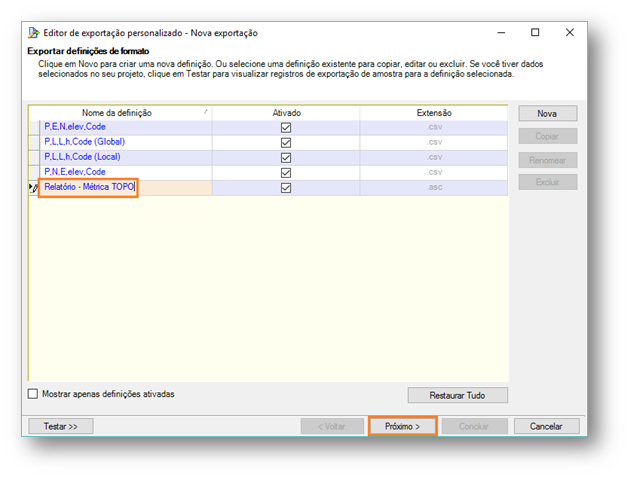Screen dimensions: 630x479
Task: Toggle Ativado for P,N,E,elev,Code row
Action: (286, 173)
